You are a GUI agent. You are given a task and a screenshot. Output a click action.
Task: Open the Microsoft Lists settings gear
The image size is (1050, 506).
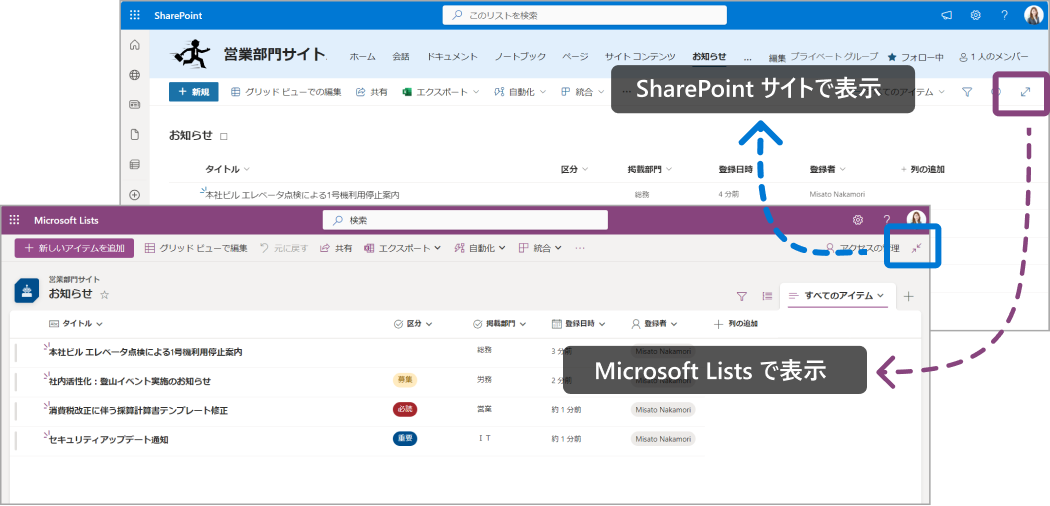tap(857, 220)
